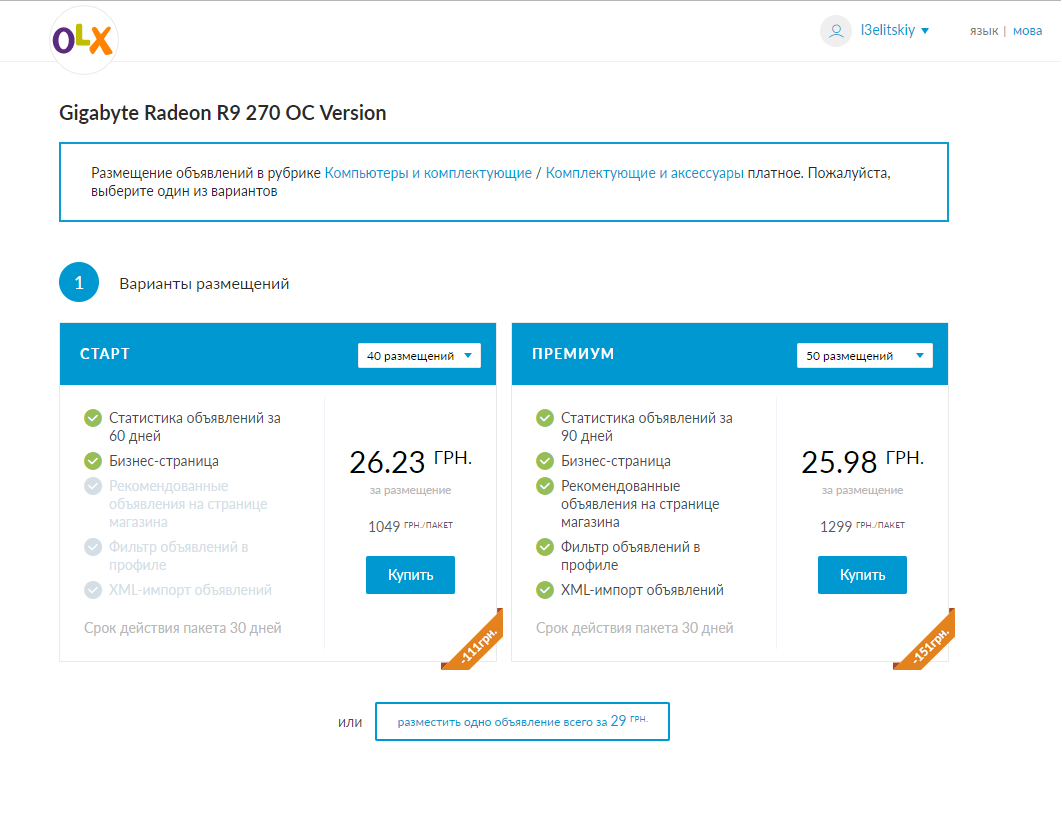Click XML-импорт объявлений text in ПРЕМИУМ

pyautogui.click(x=642, y=590)
